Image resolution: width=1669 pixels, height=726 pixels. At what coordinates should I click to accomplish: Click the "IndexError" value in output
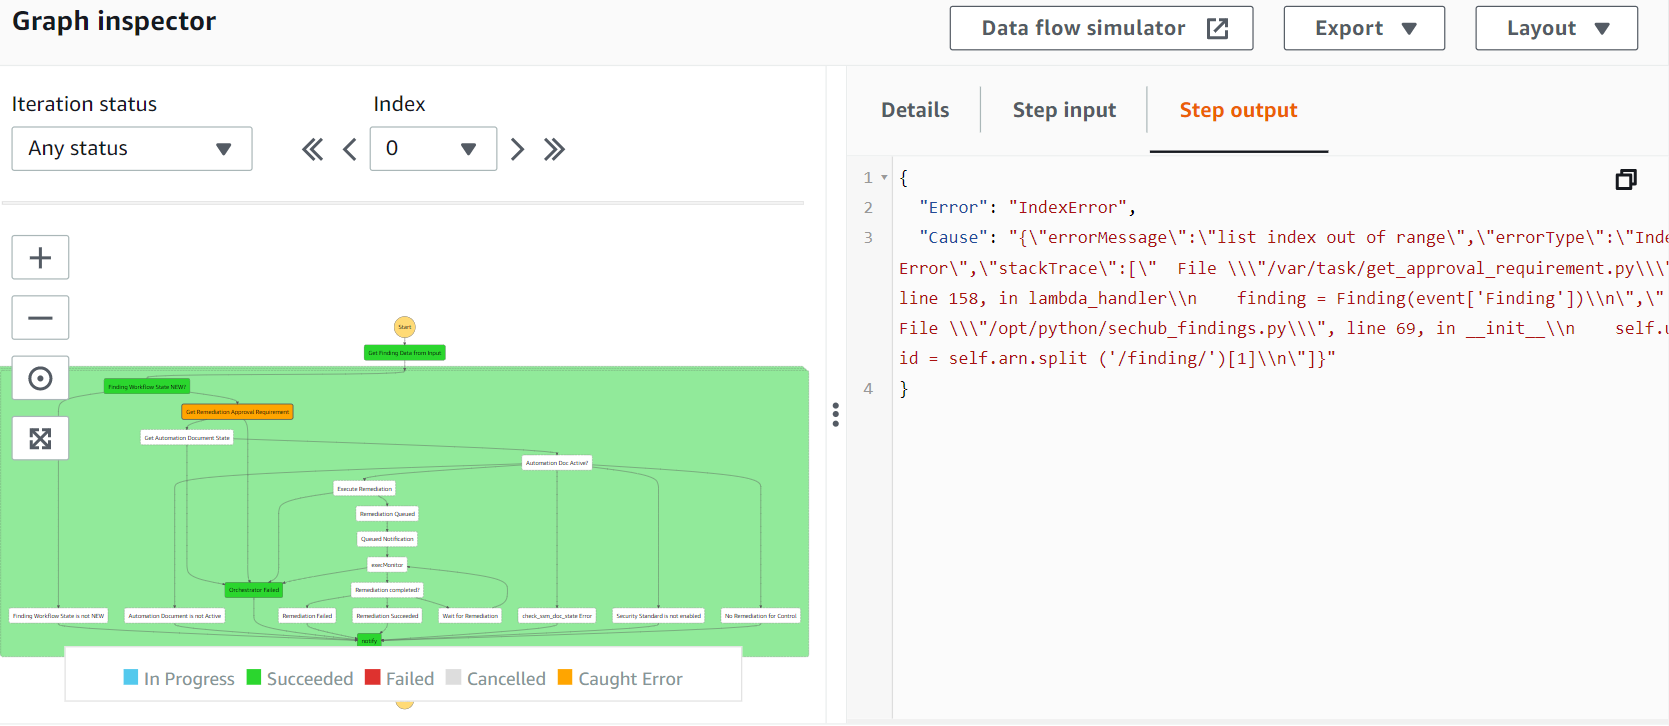1068,207
